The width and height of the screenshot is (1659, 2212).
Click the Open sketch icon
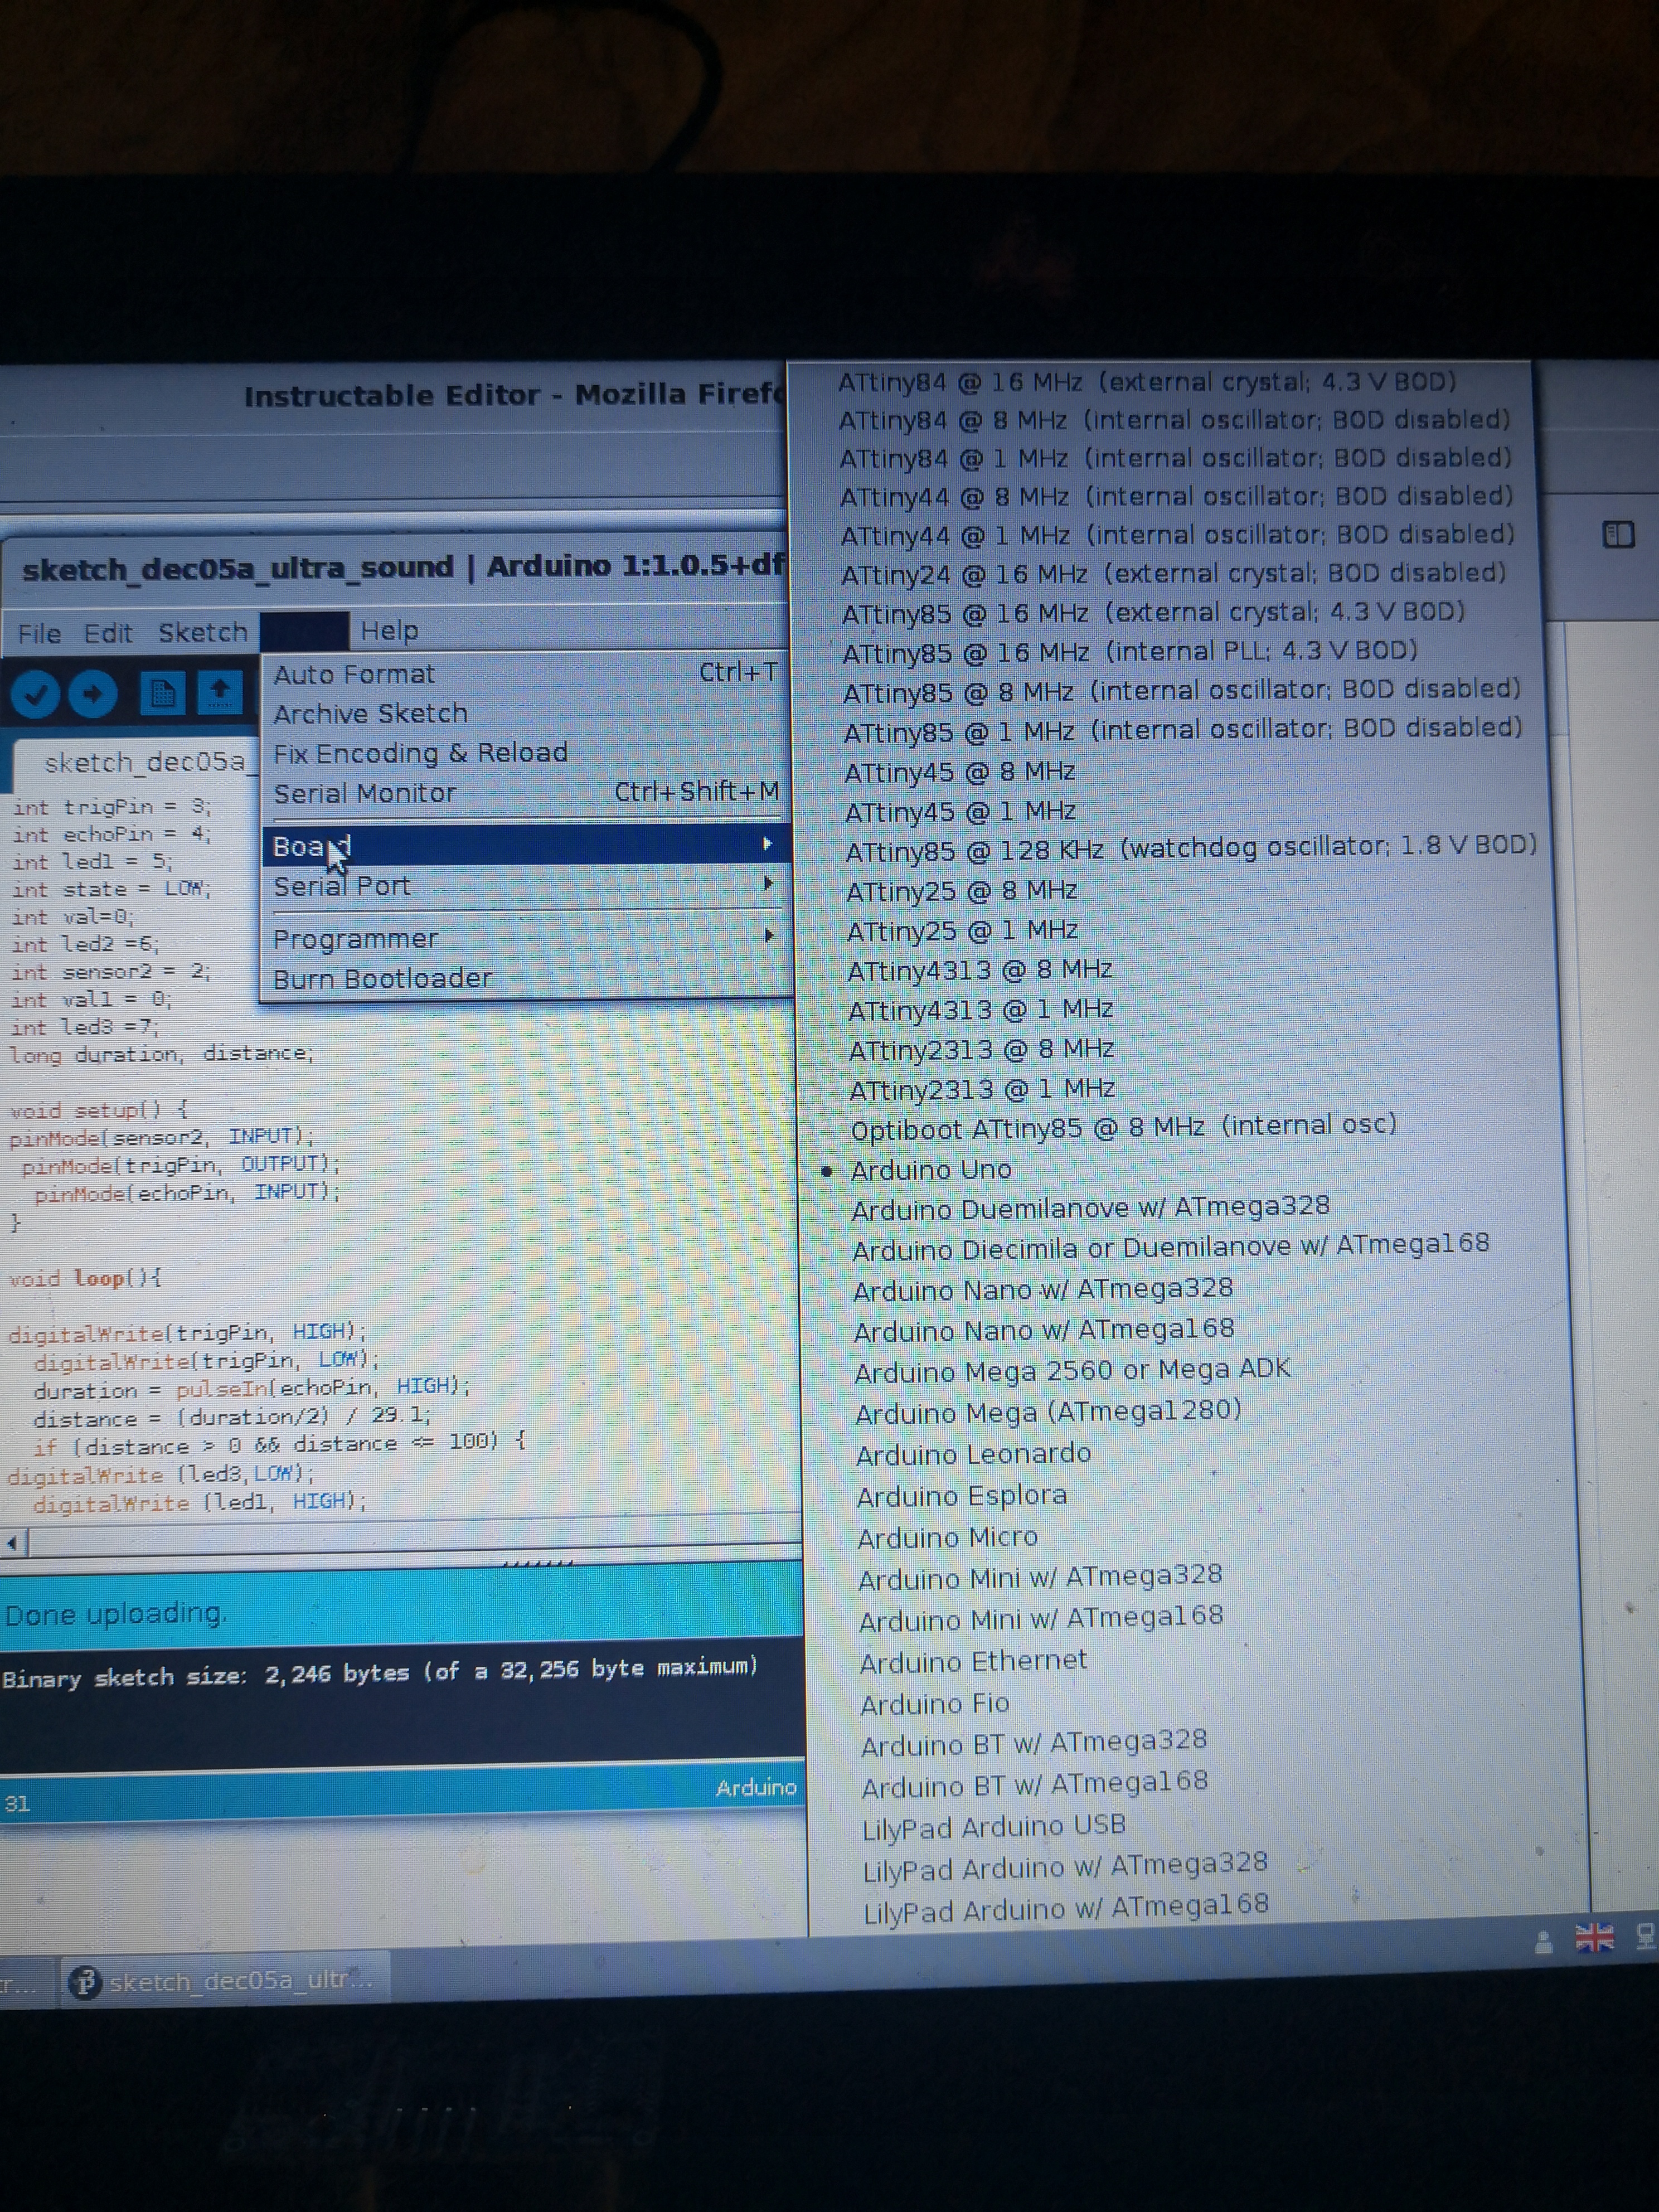(x=220, y=691)
